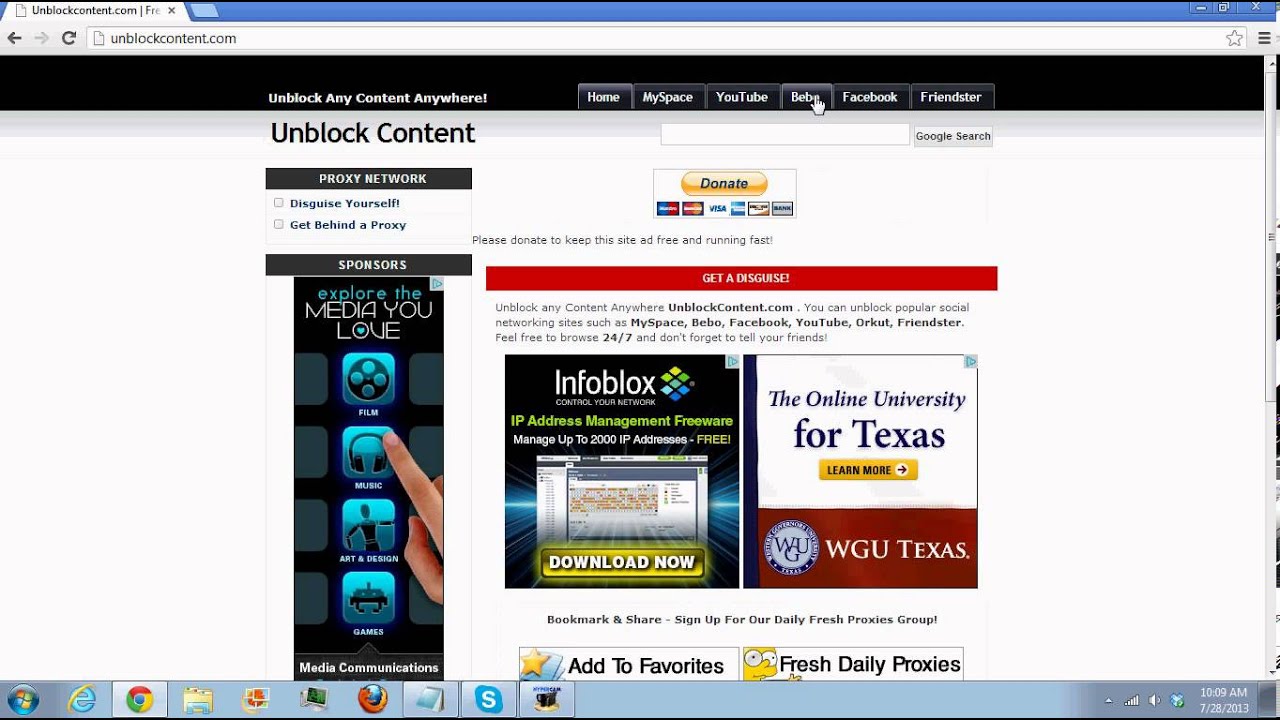Viewport: 1280px width, 720px height.
Task: Click the taskbar clock showing 10:09 AM
Action: (1223, 700)
